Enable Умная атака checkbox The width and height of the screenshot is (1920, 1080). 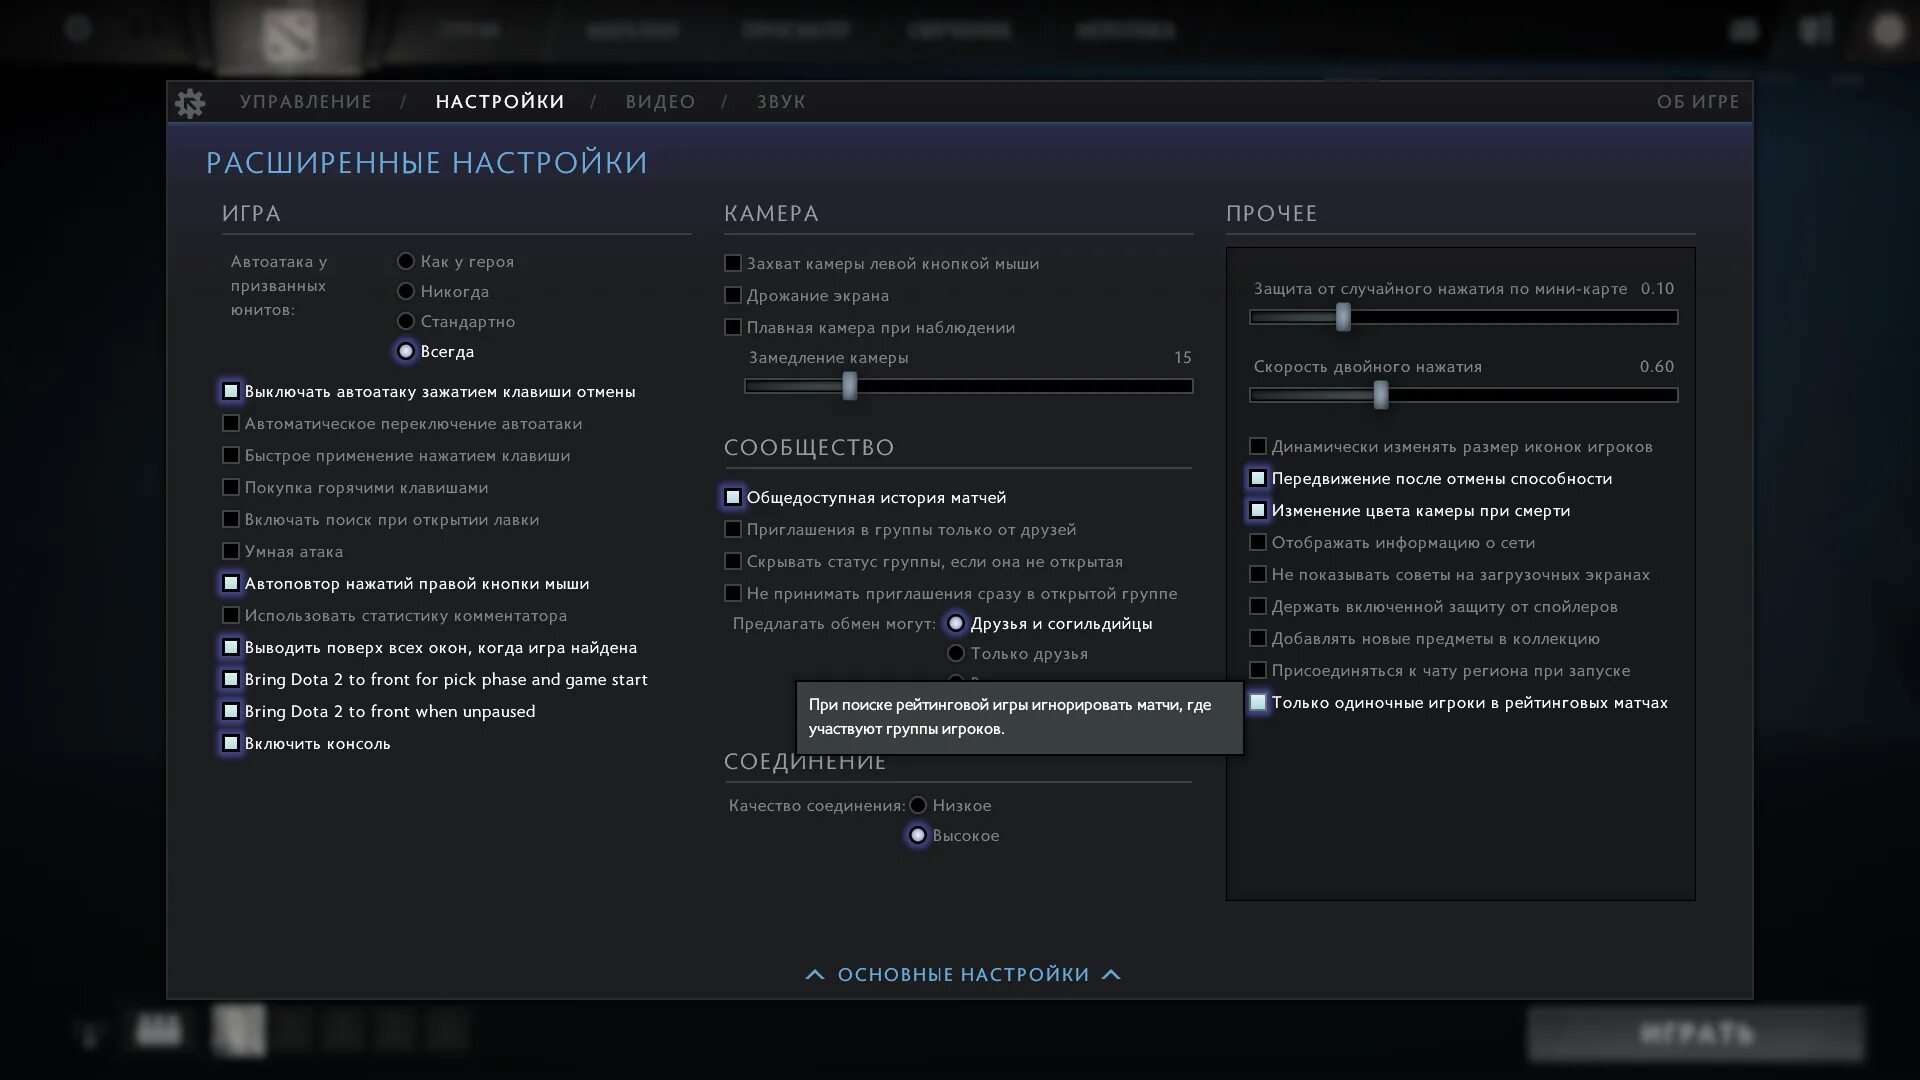(231, 551)
